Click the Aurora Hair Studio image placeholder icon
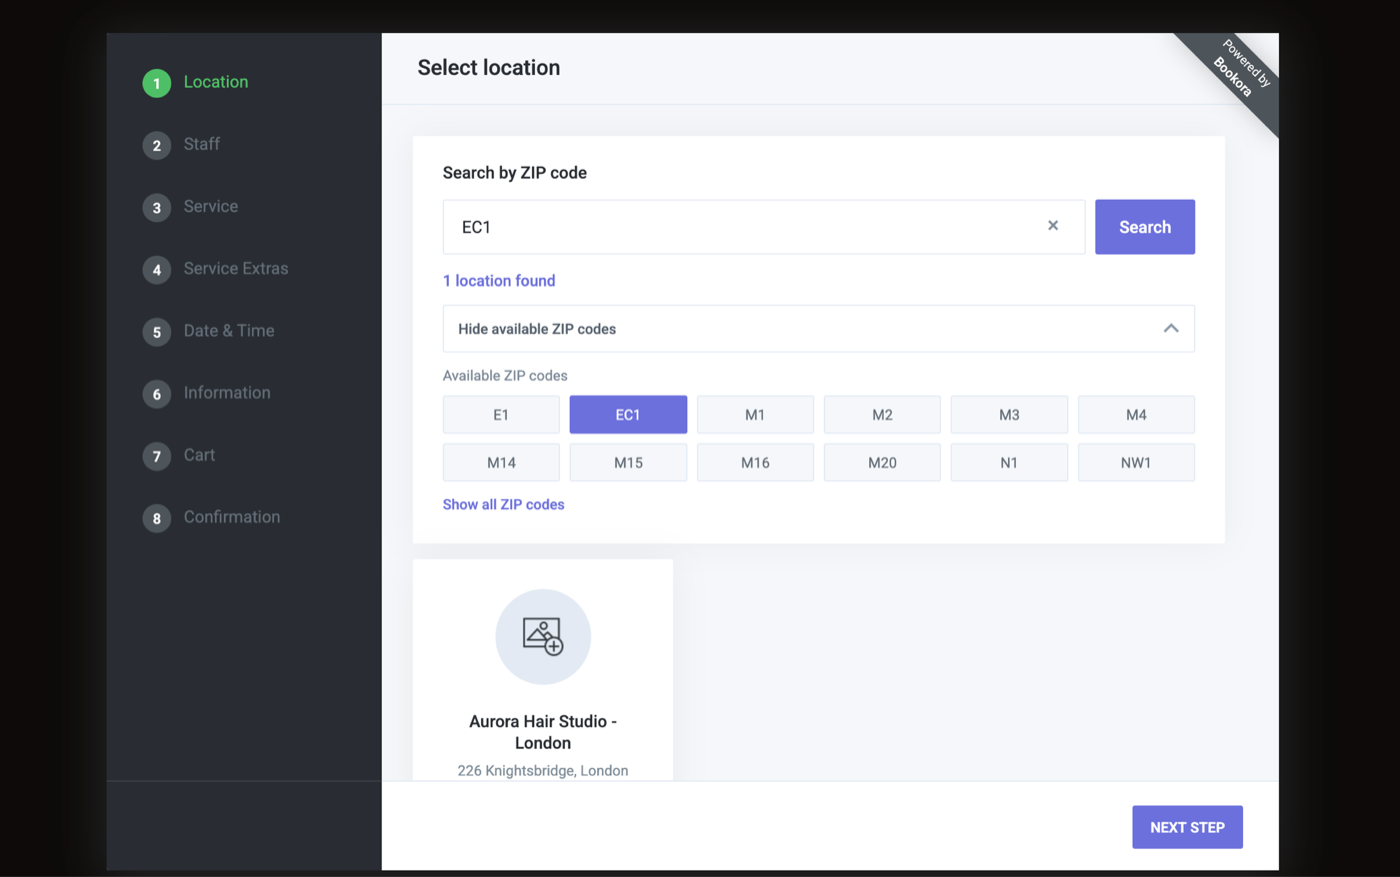Viewport: 1400px width, 877px height. pos(543,637)
